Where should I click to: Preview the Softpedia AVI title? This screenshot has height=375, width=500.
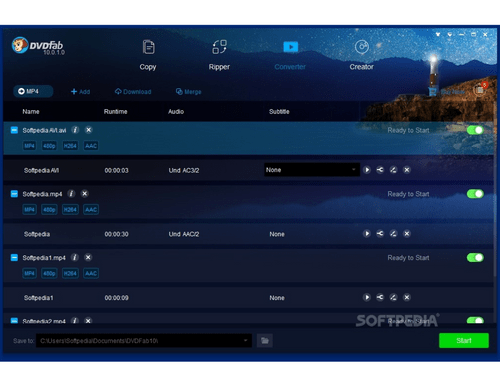click(x=367, y=170)
